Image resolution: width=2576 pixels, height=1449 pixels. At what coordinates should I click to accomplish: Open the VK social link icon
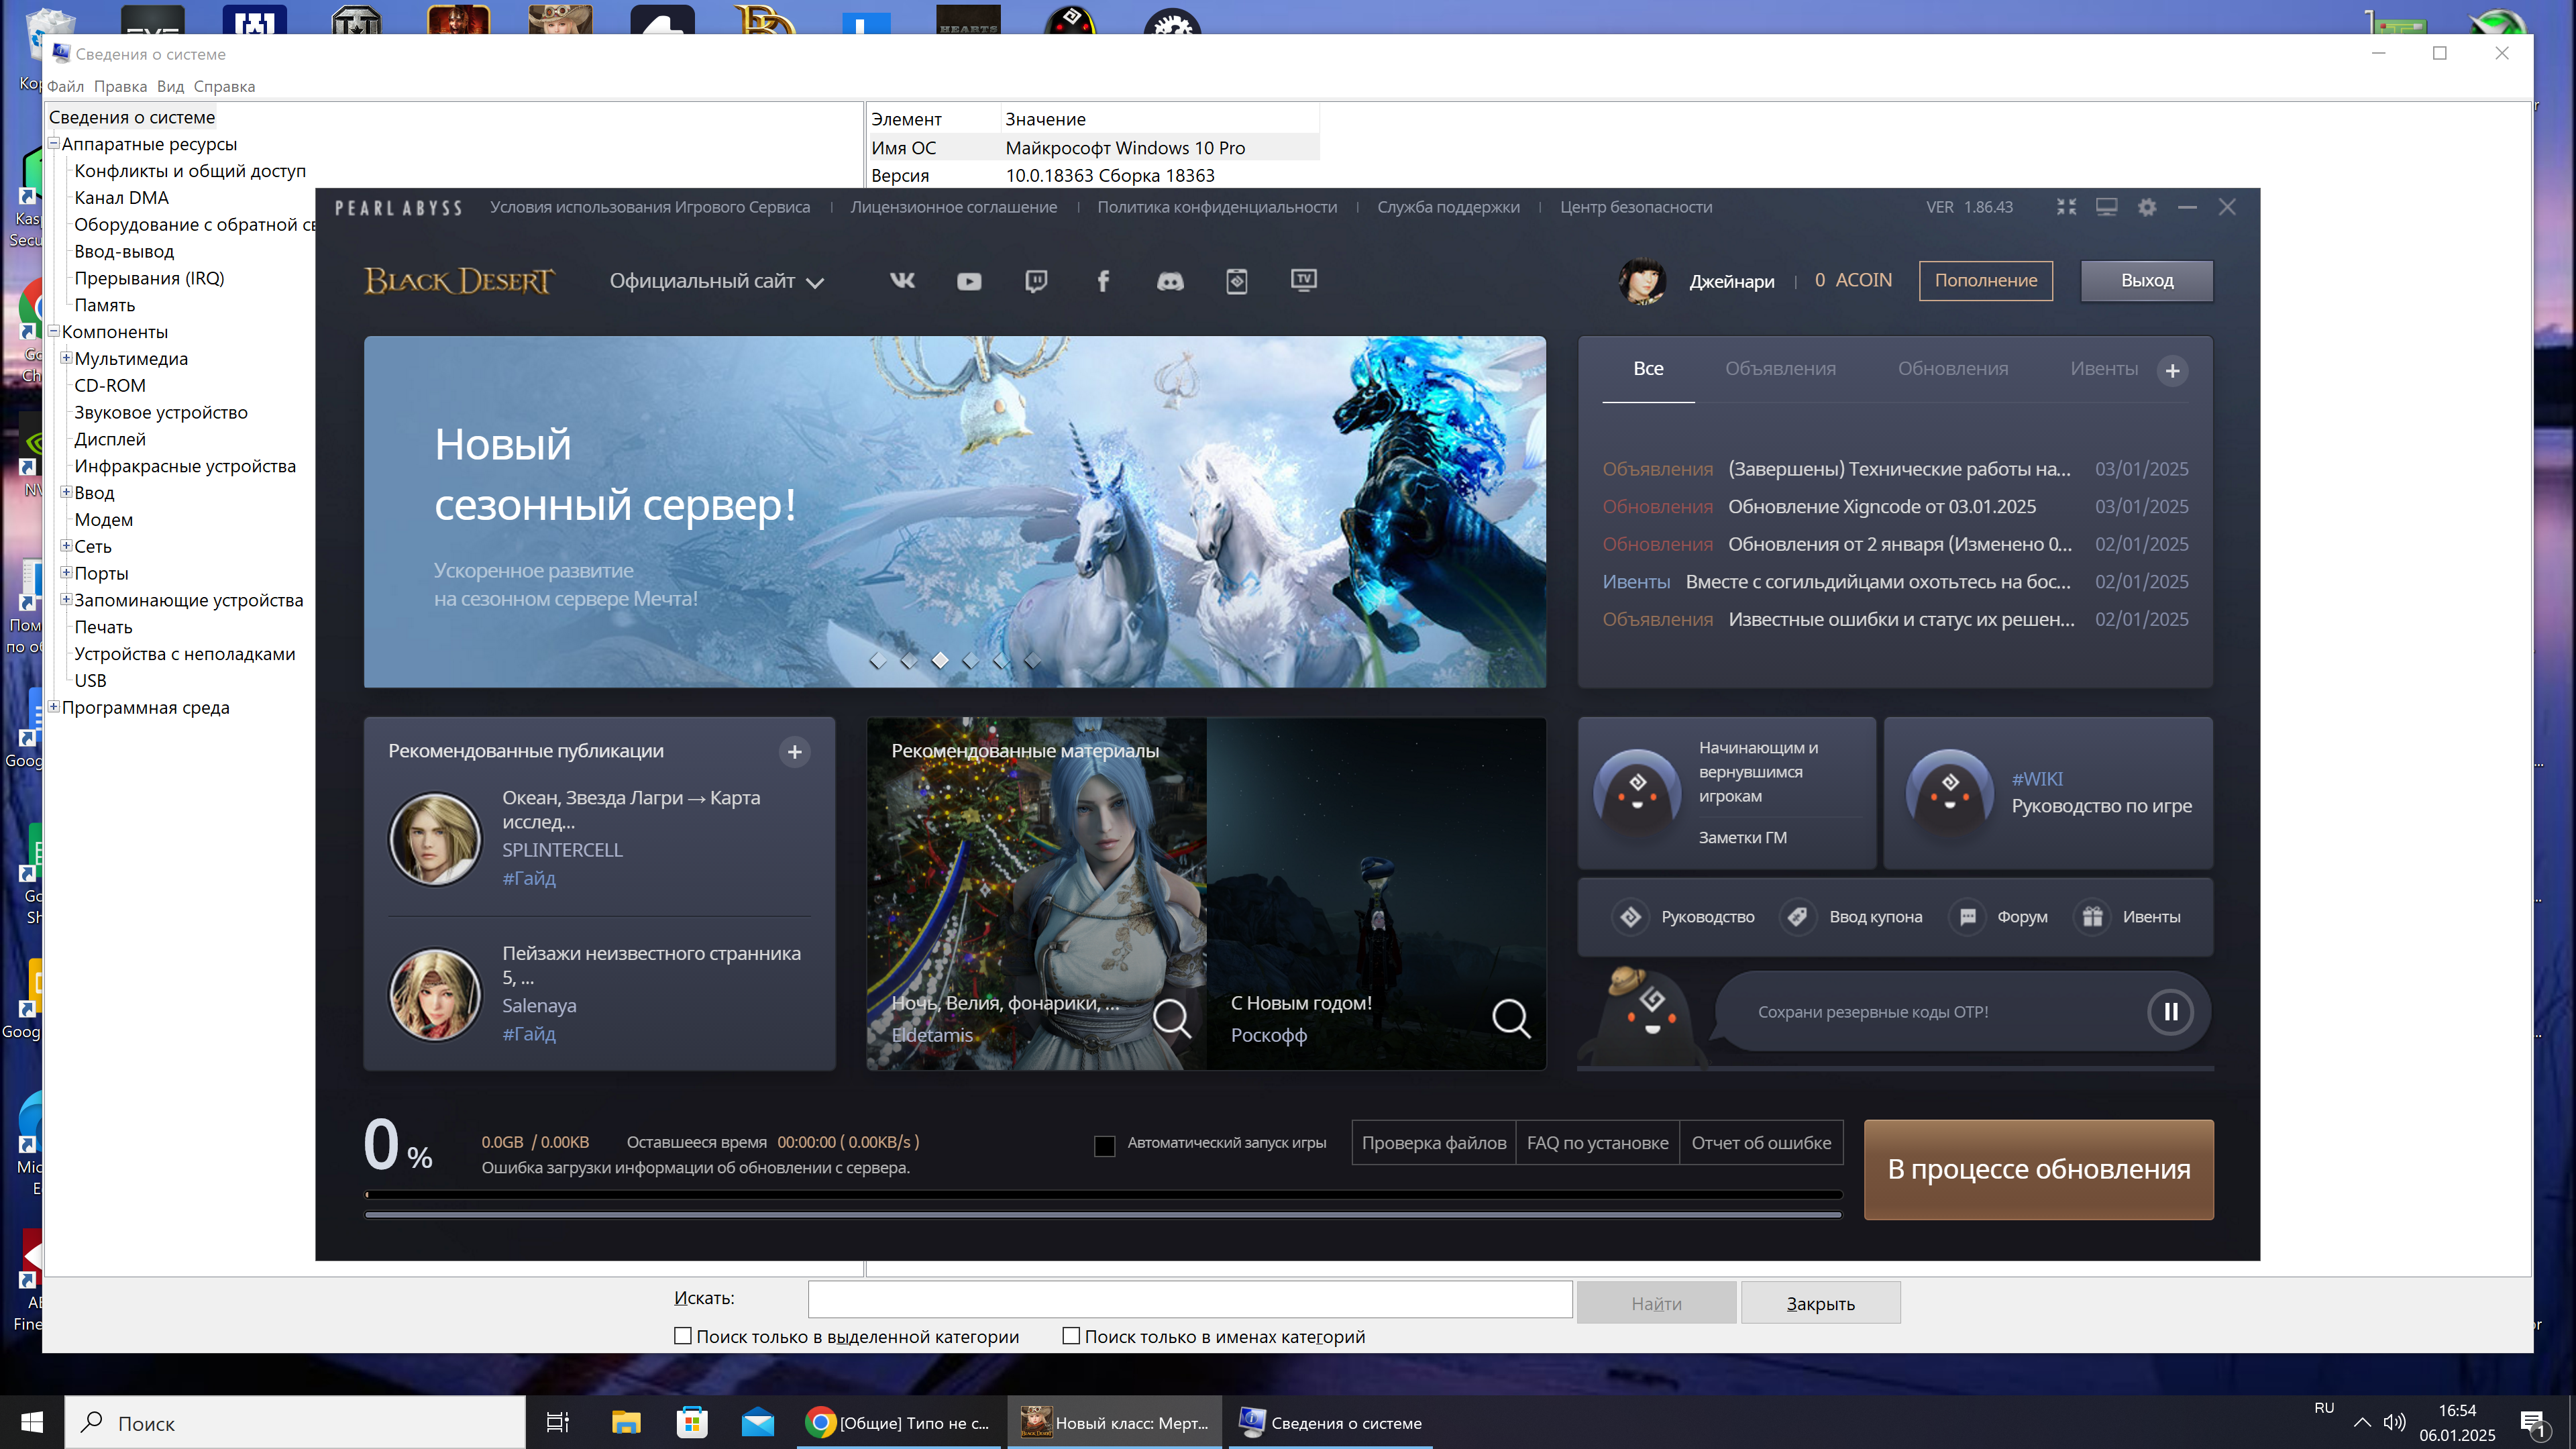pos(902,281)
